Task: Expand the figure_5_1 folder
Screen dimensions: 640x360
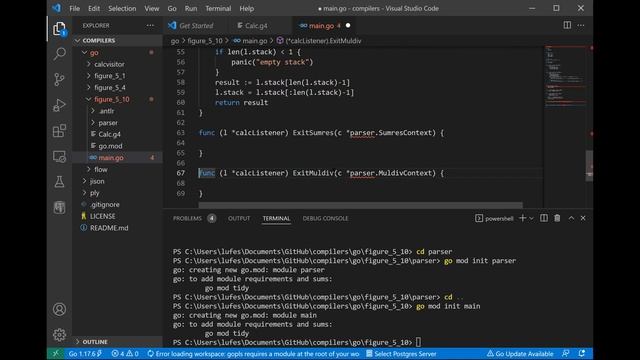Action: [110, 76]
